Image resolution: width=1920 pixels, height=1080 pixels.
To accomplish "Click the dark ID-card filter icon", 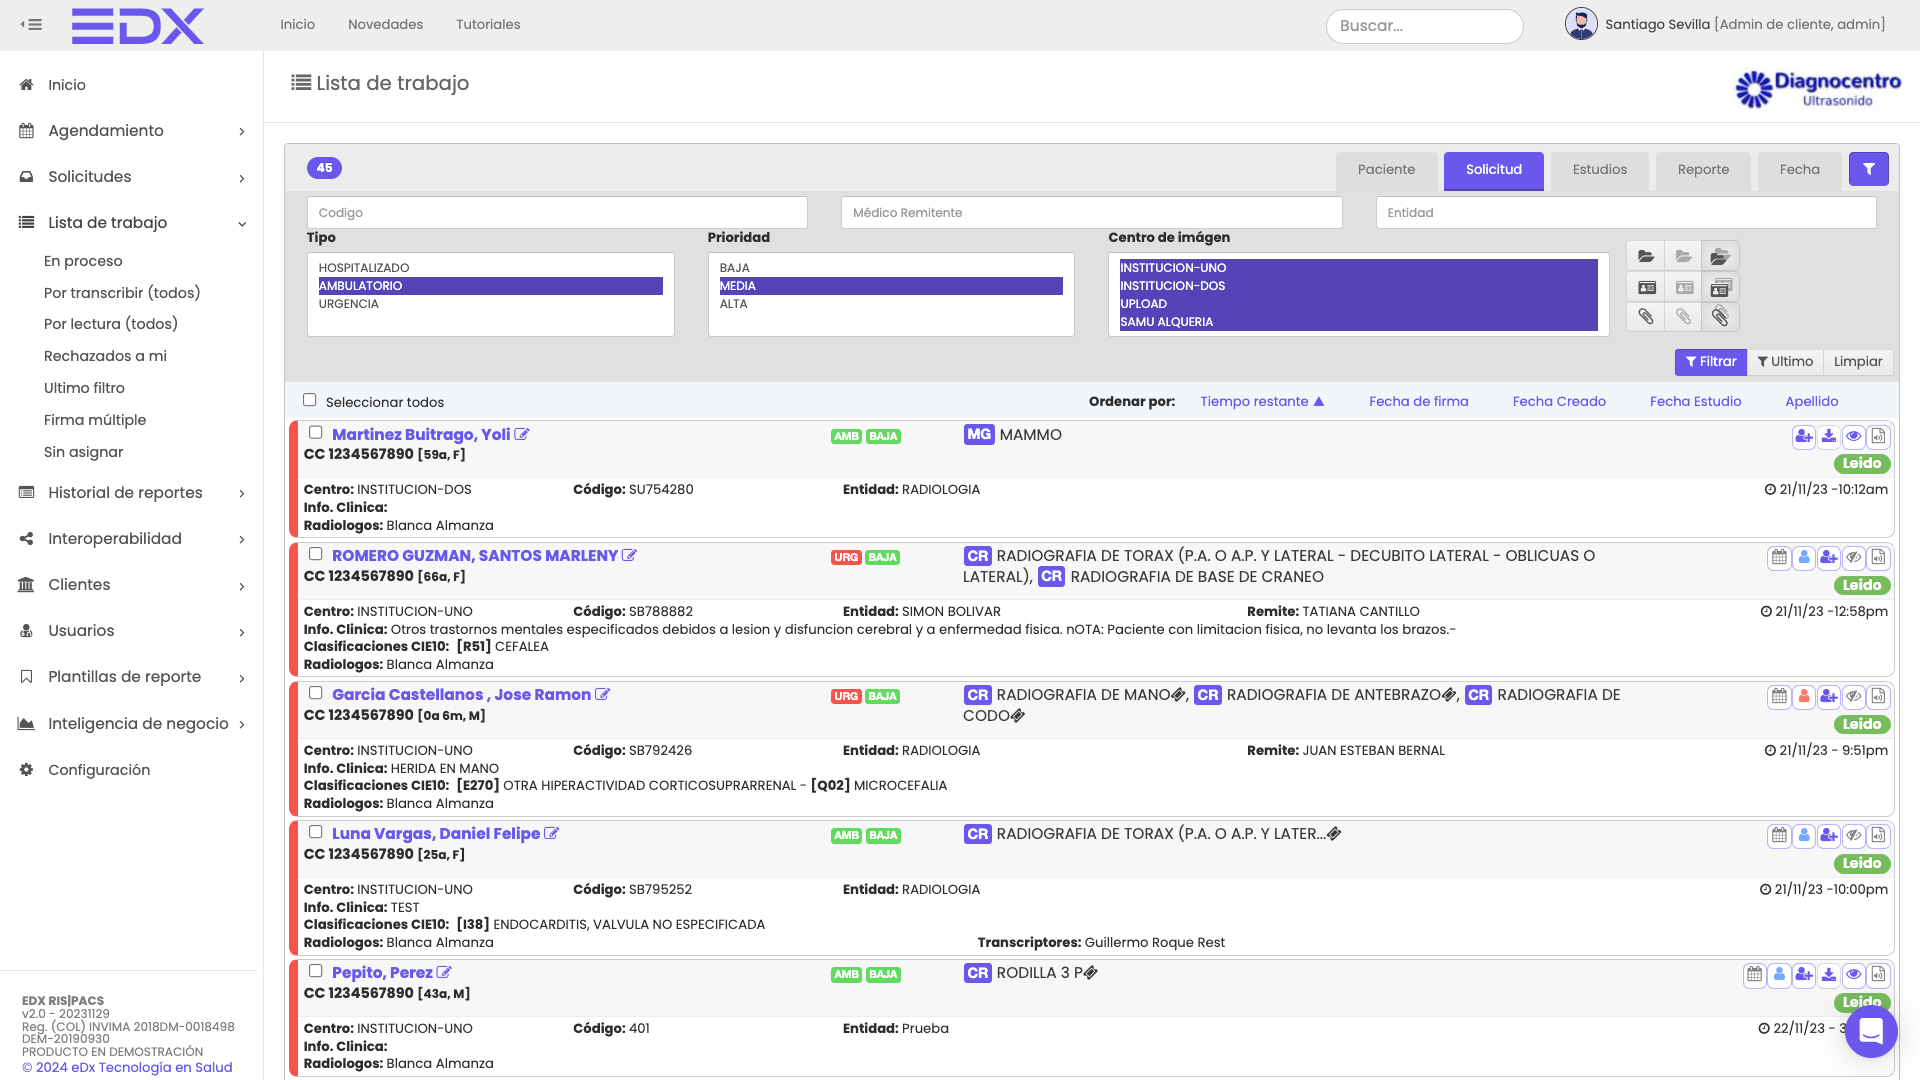I will coord(1646,288).
